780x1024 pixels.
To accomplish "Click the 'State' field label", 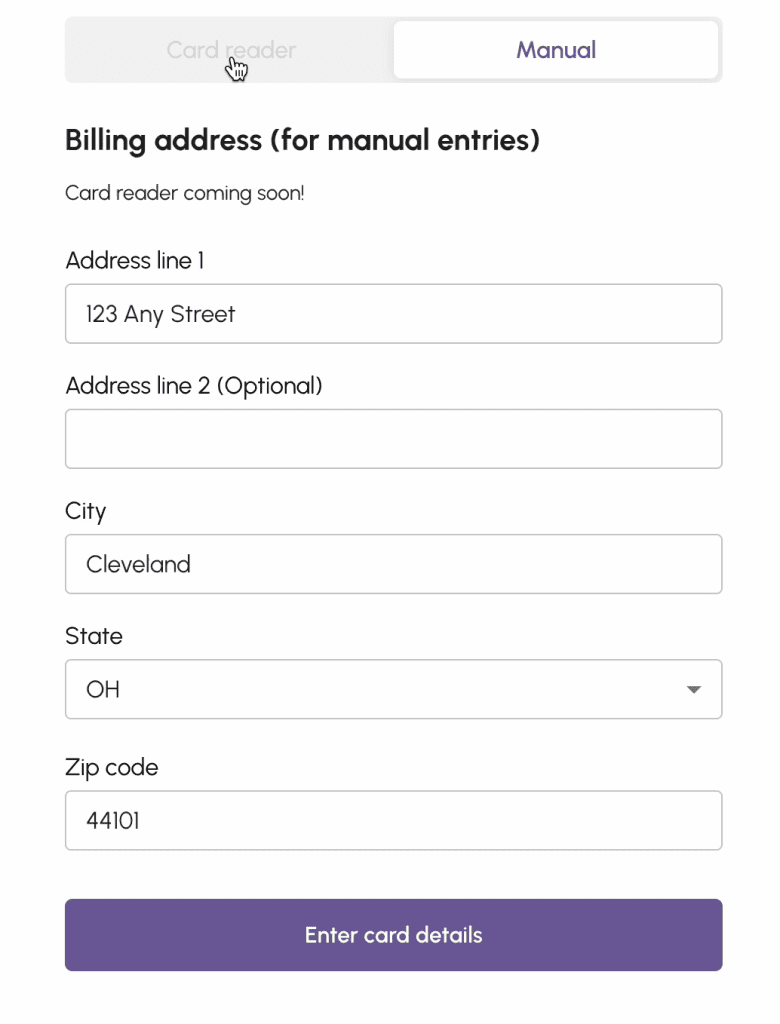I will [x=94, y=636].
